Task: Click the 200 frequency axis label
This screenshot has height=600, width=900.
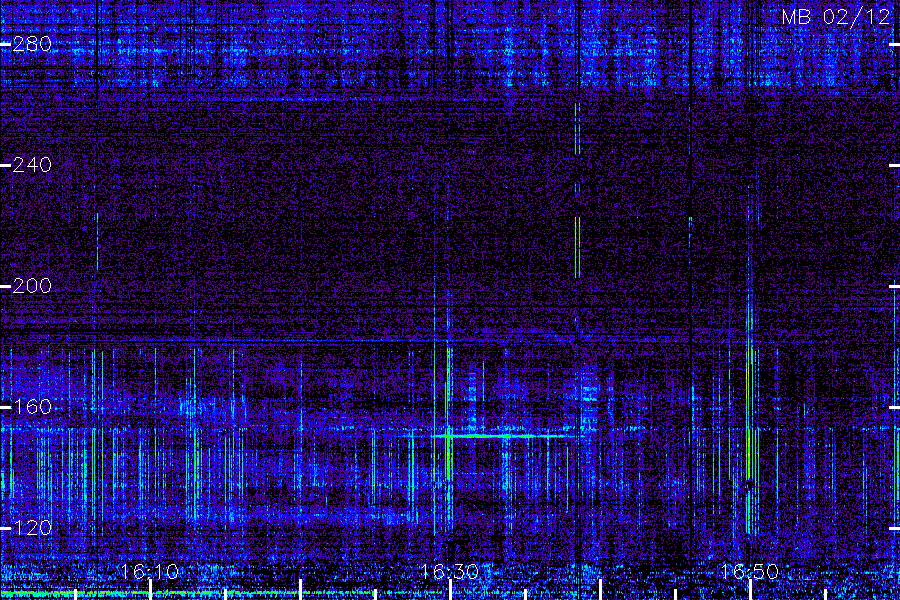Action: pos(32,286)
